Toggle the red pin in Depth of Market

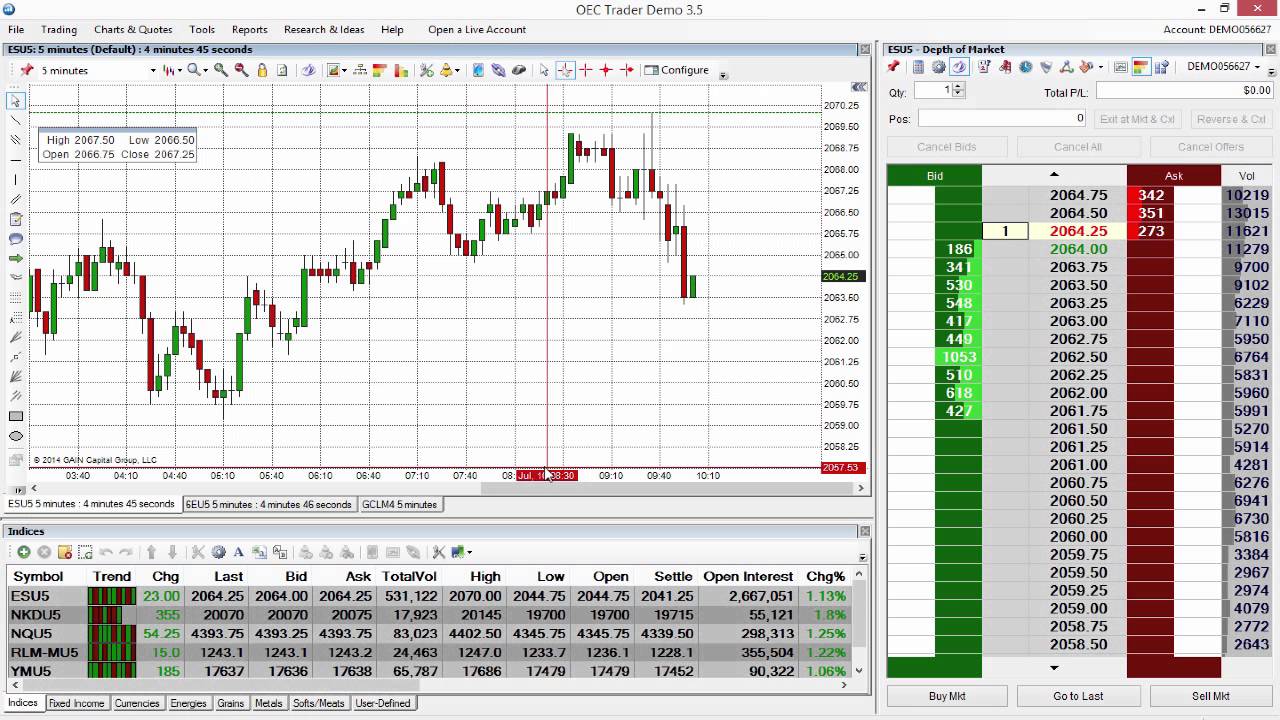[x=893, y=67]
